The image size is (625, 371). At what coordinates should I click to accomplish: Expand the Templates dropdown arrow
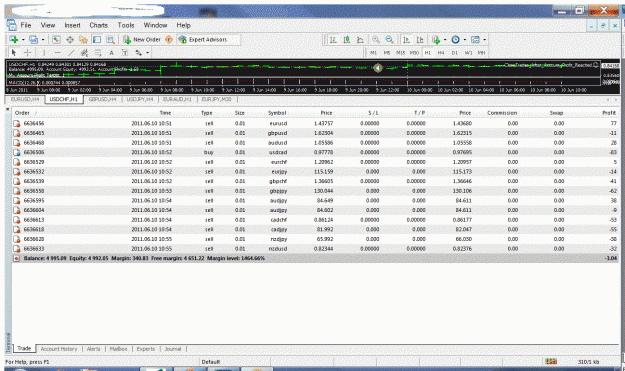tap(485, 39)
